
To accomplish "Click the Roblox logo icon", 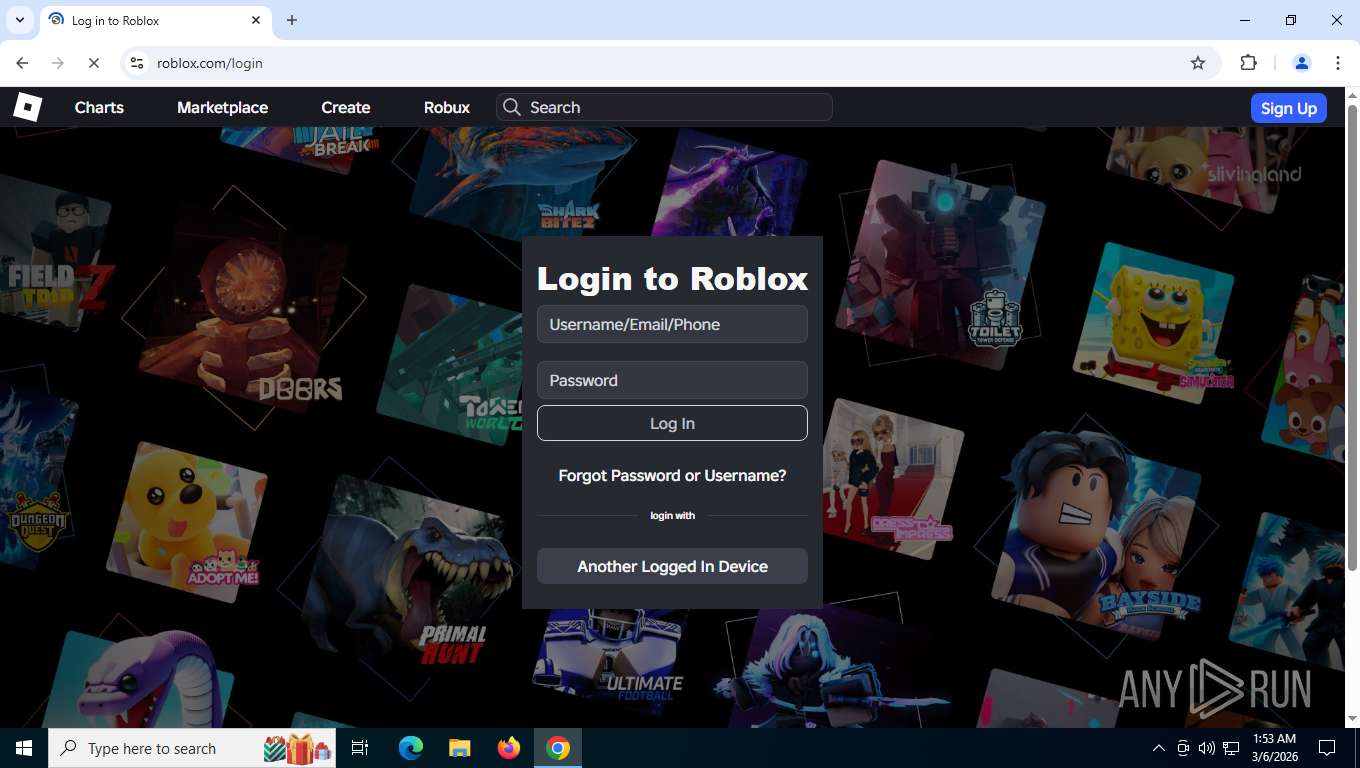I will point(27,107).
